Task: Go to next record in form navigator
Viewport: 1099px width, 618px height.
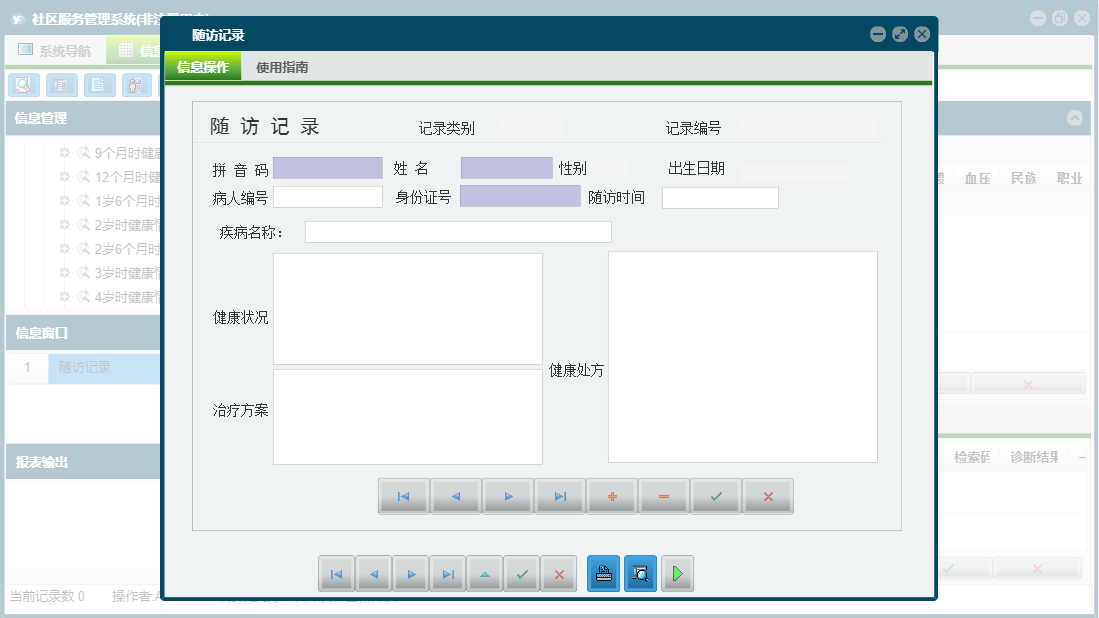Action: click(507, 496)
